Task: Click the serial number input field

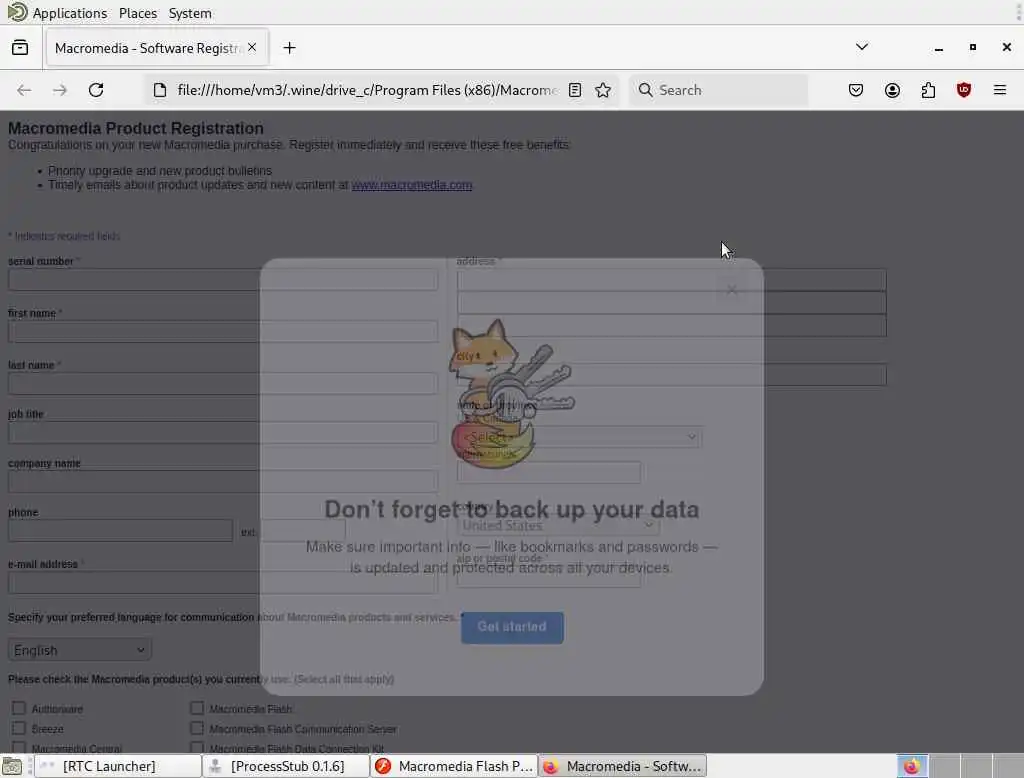Action: (x=223, y=280)
